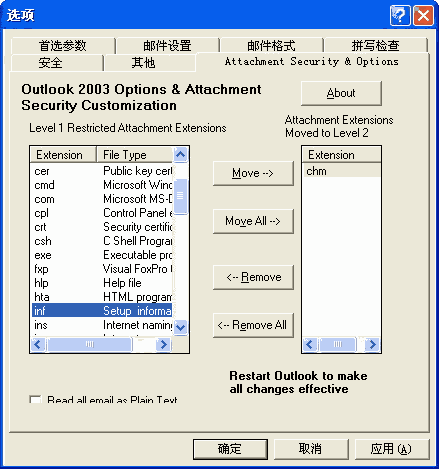Click the down arrow of extension list scrollbar
Viewport: 439px width, 469px height.
pyautogui.click(x=180, y=327)
